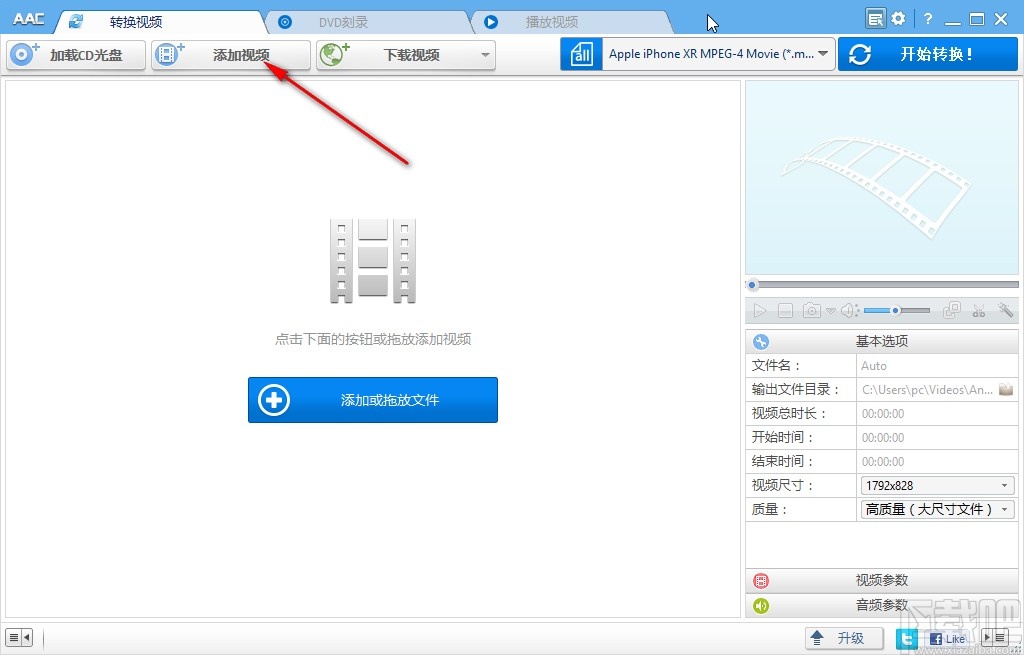This screenshot has height=655, width=1024.
Task: Share via the Twitter icon at bottom
Action: point(906,637)
